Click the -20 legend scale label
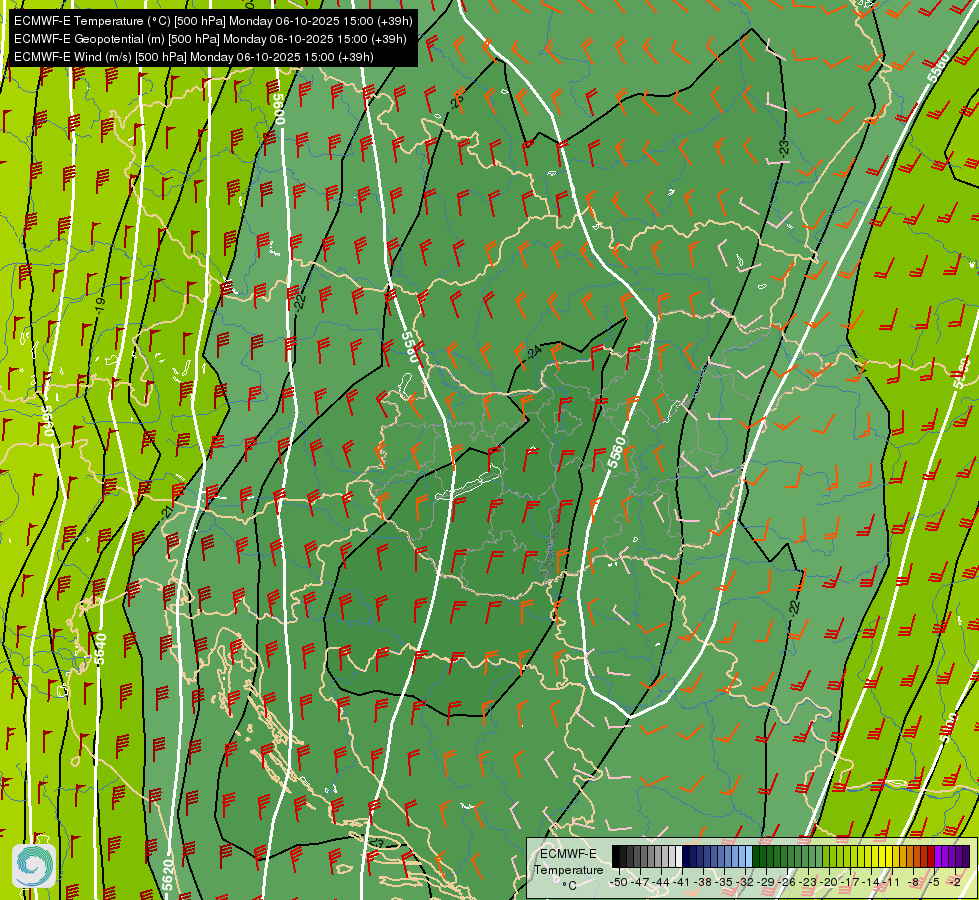This screenshot has width=979, height=900. tap(829, 882)
